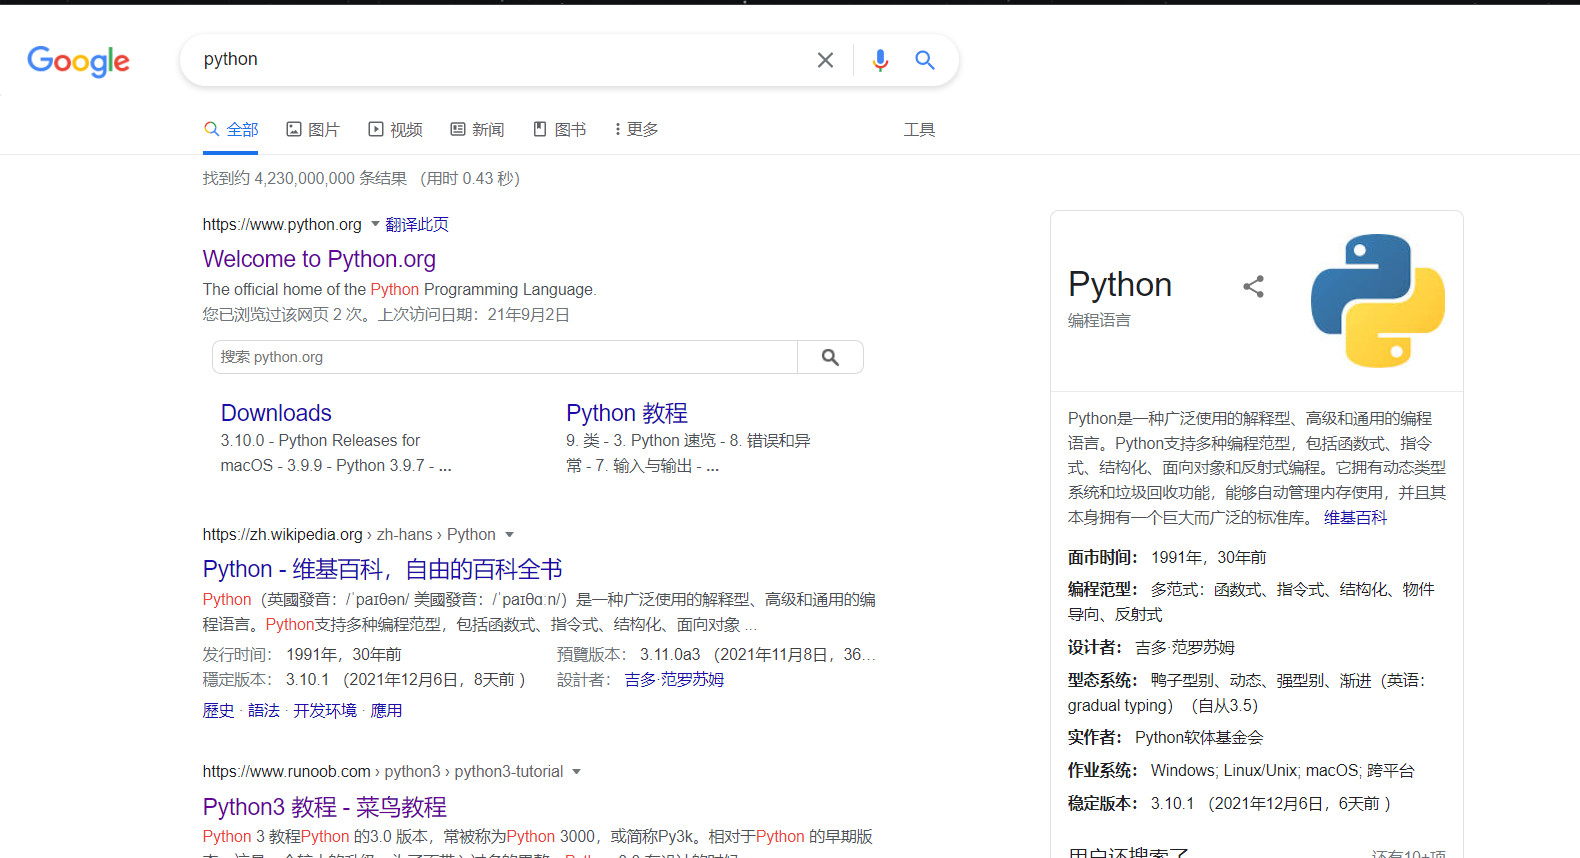Image resolution: width=1580 pixels, height=858 pixels.
Task: Expand the dropdown arrow next to wikipedia URL
Action: pyautogui.click(x=509, y=534)
